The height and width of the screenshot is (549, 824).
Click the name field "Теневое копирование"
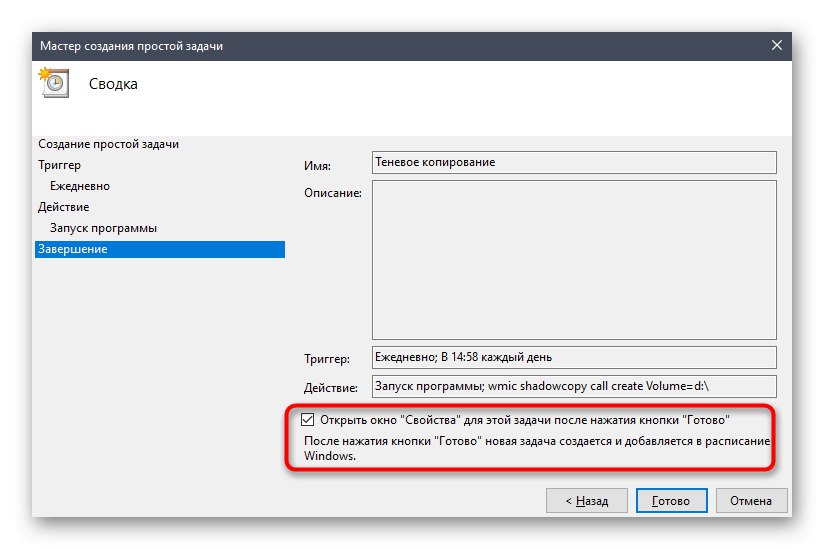point(574,162)
